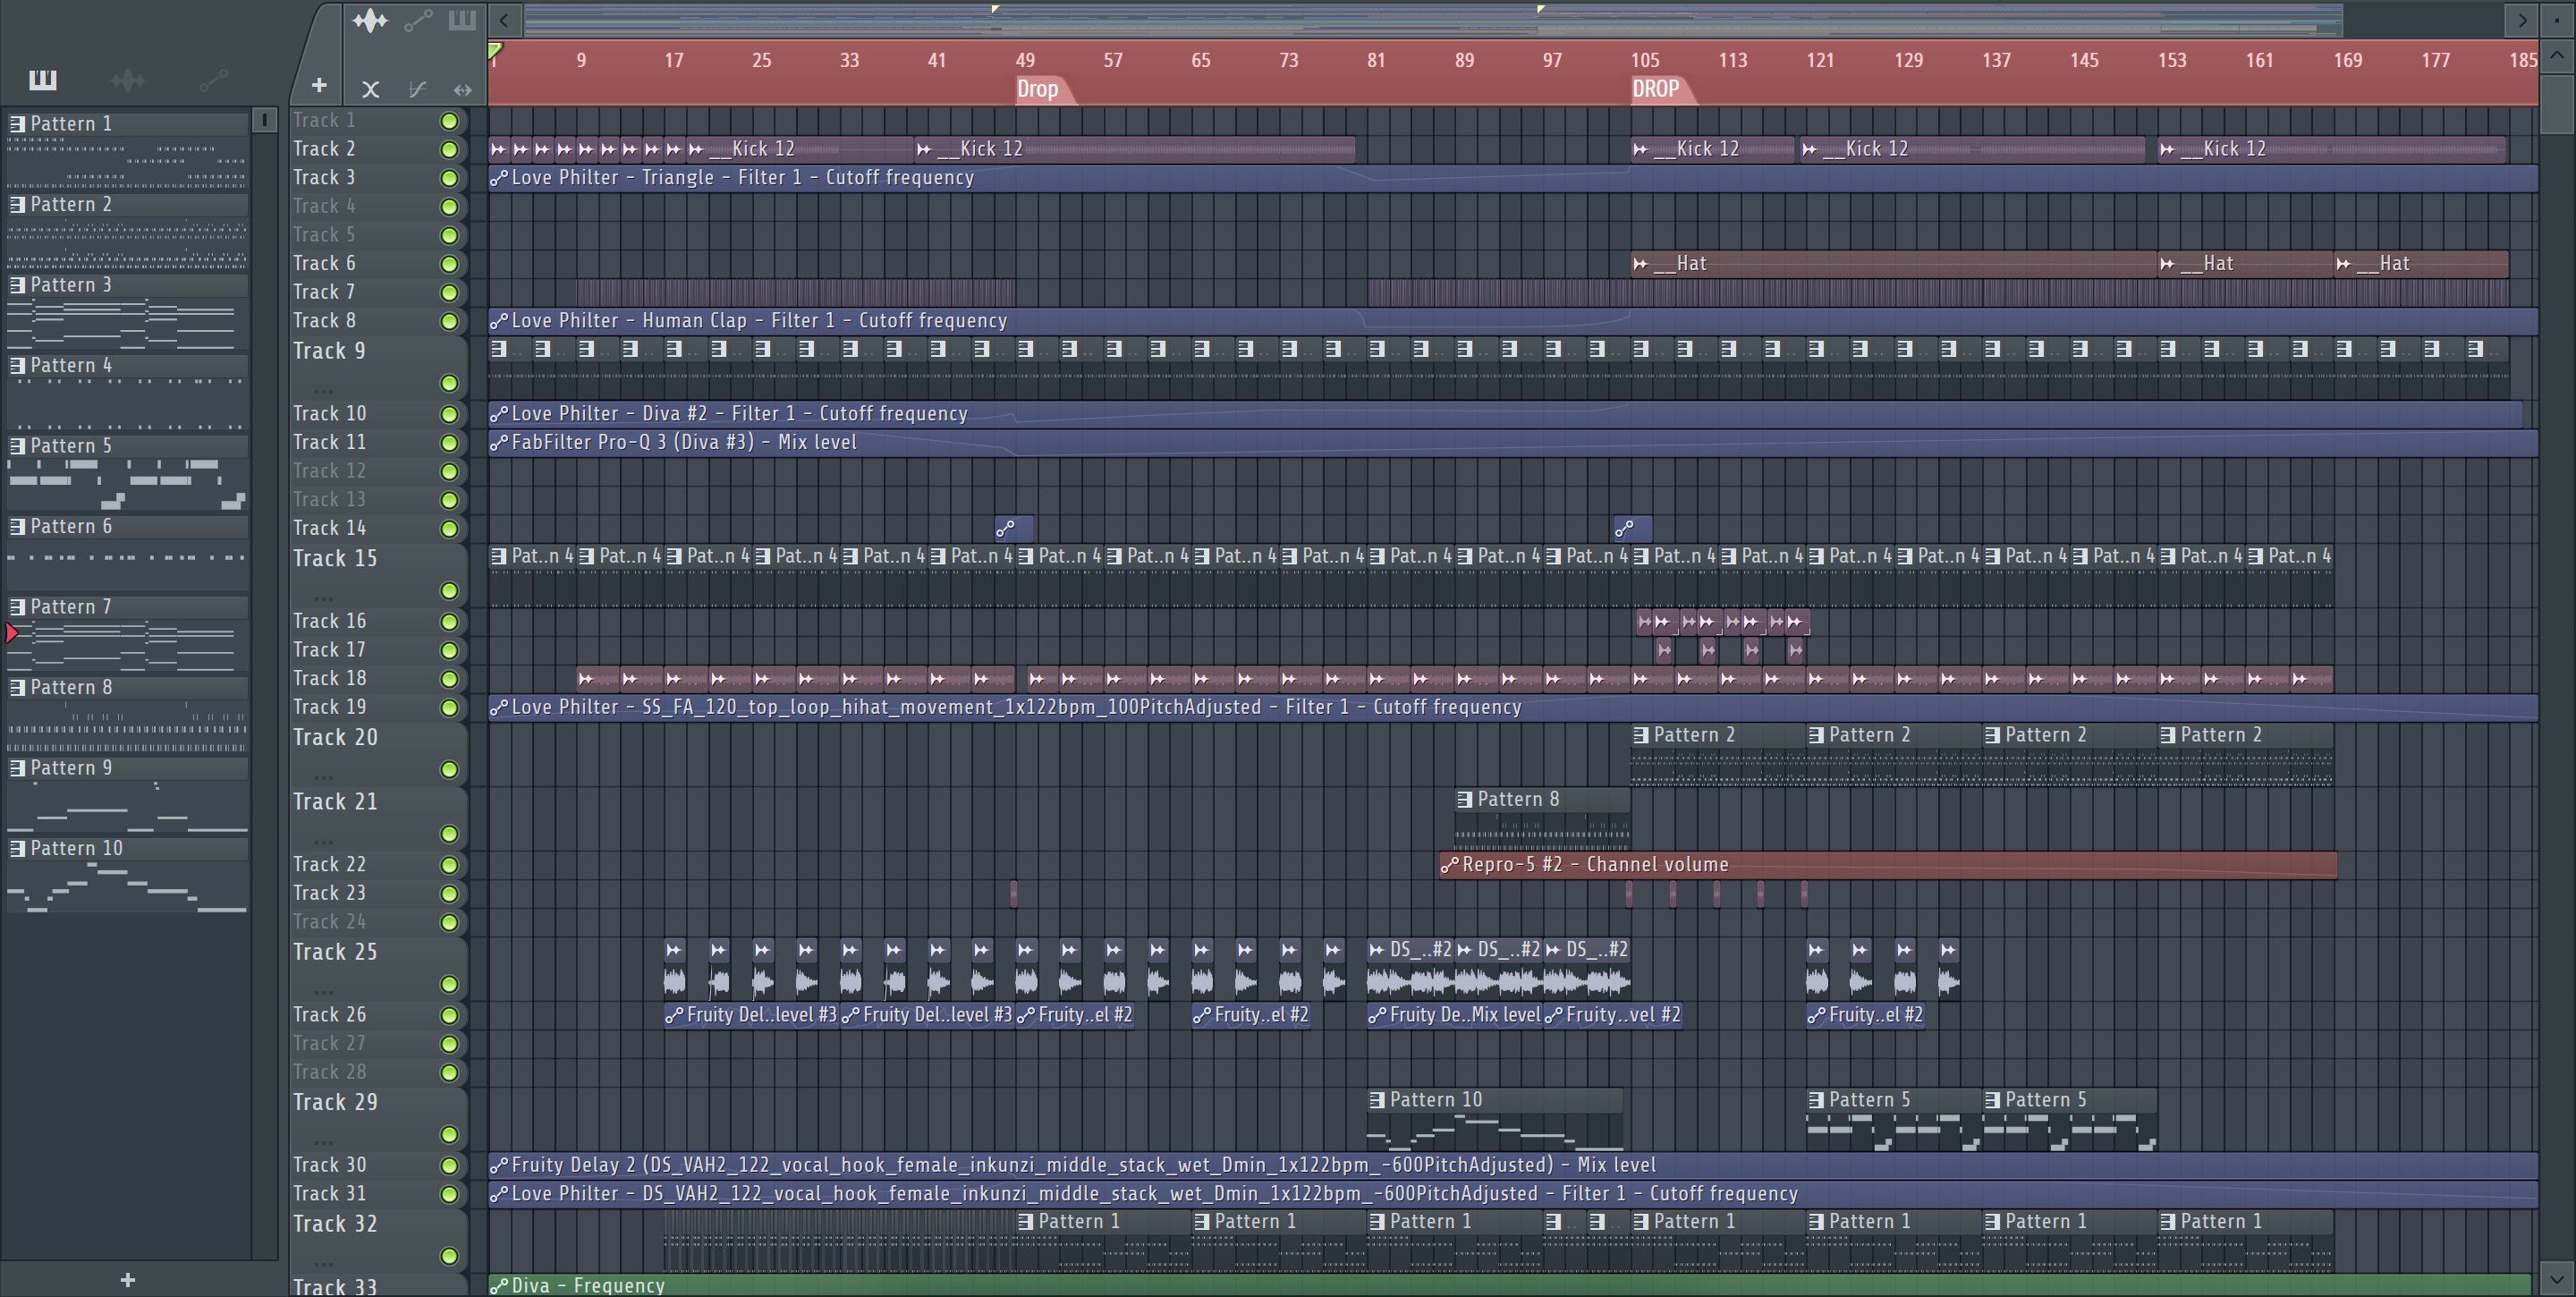Select pattern clip focus piano icon

[462, 20]
